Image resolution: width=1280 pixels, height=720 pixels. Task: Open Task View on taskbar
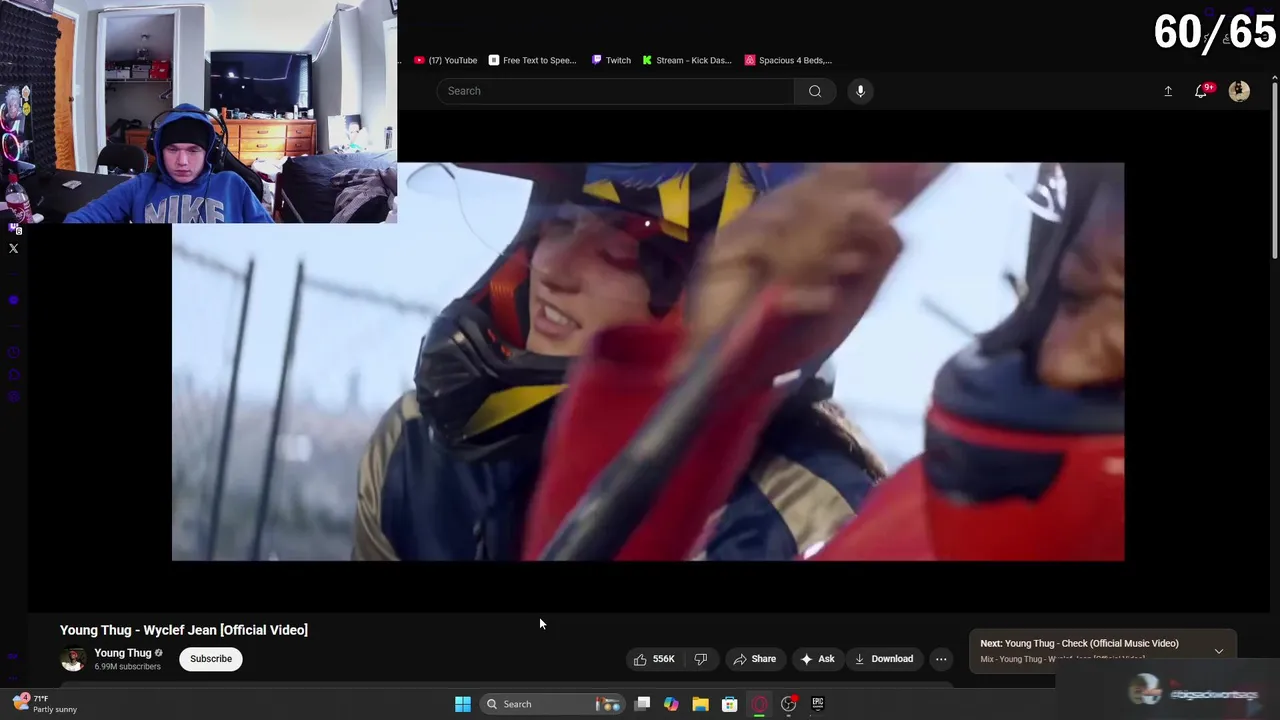click(643, 704)
